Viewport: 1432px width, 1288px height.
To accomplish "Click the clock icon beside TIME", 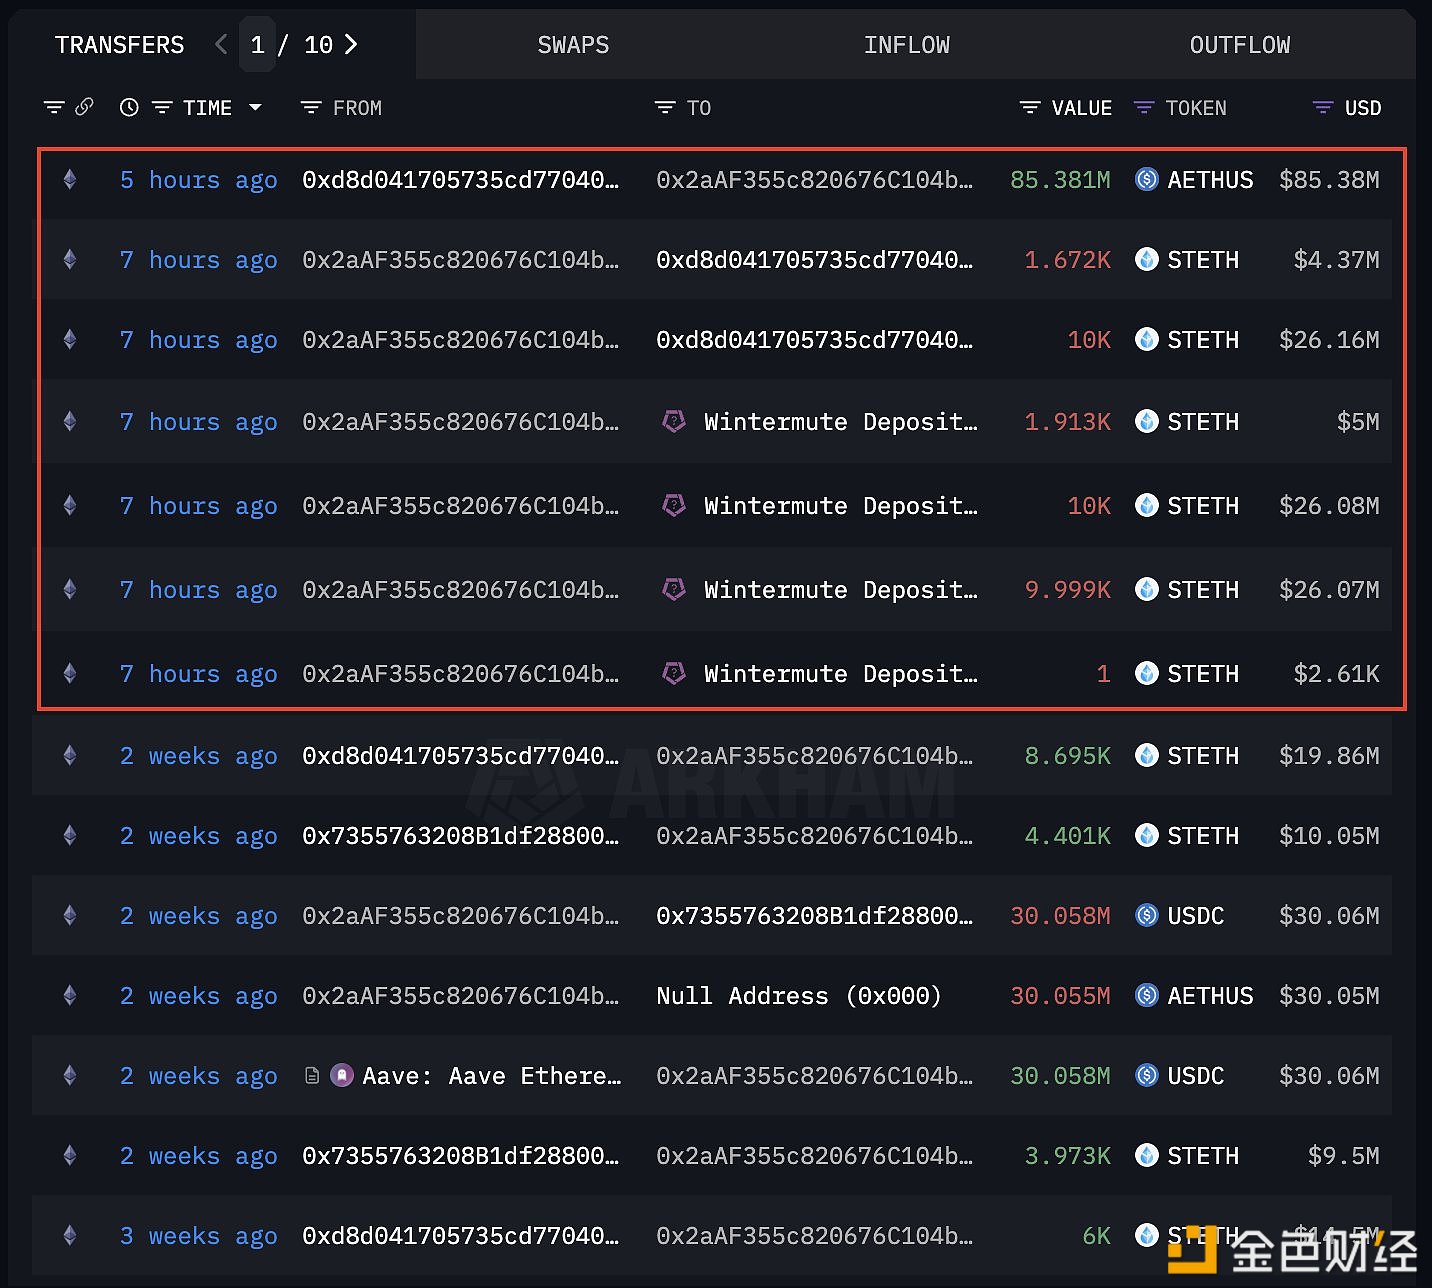I will coord(129,108).
